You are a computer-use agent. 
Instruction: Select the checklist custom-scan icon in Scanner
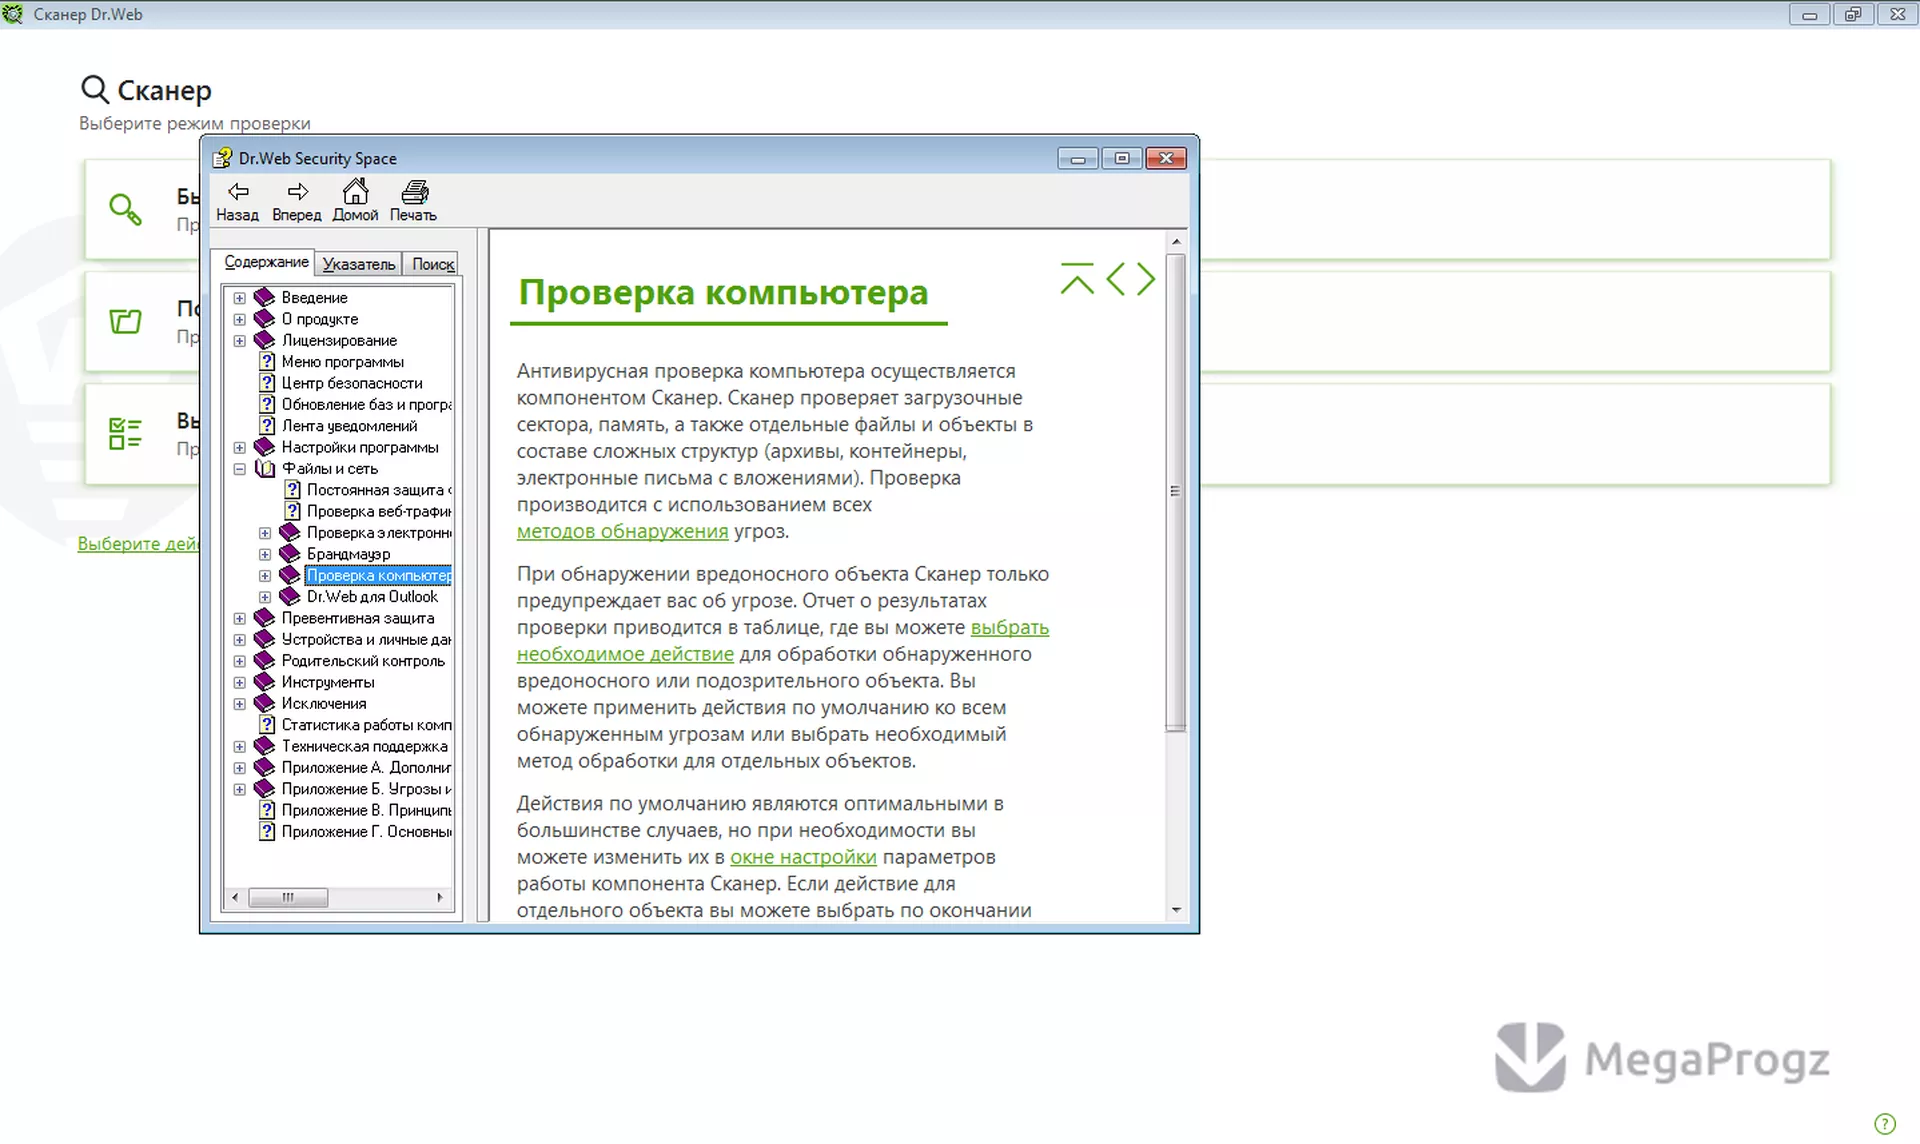click(x=125, y=433)
